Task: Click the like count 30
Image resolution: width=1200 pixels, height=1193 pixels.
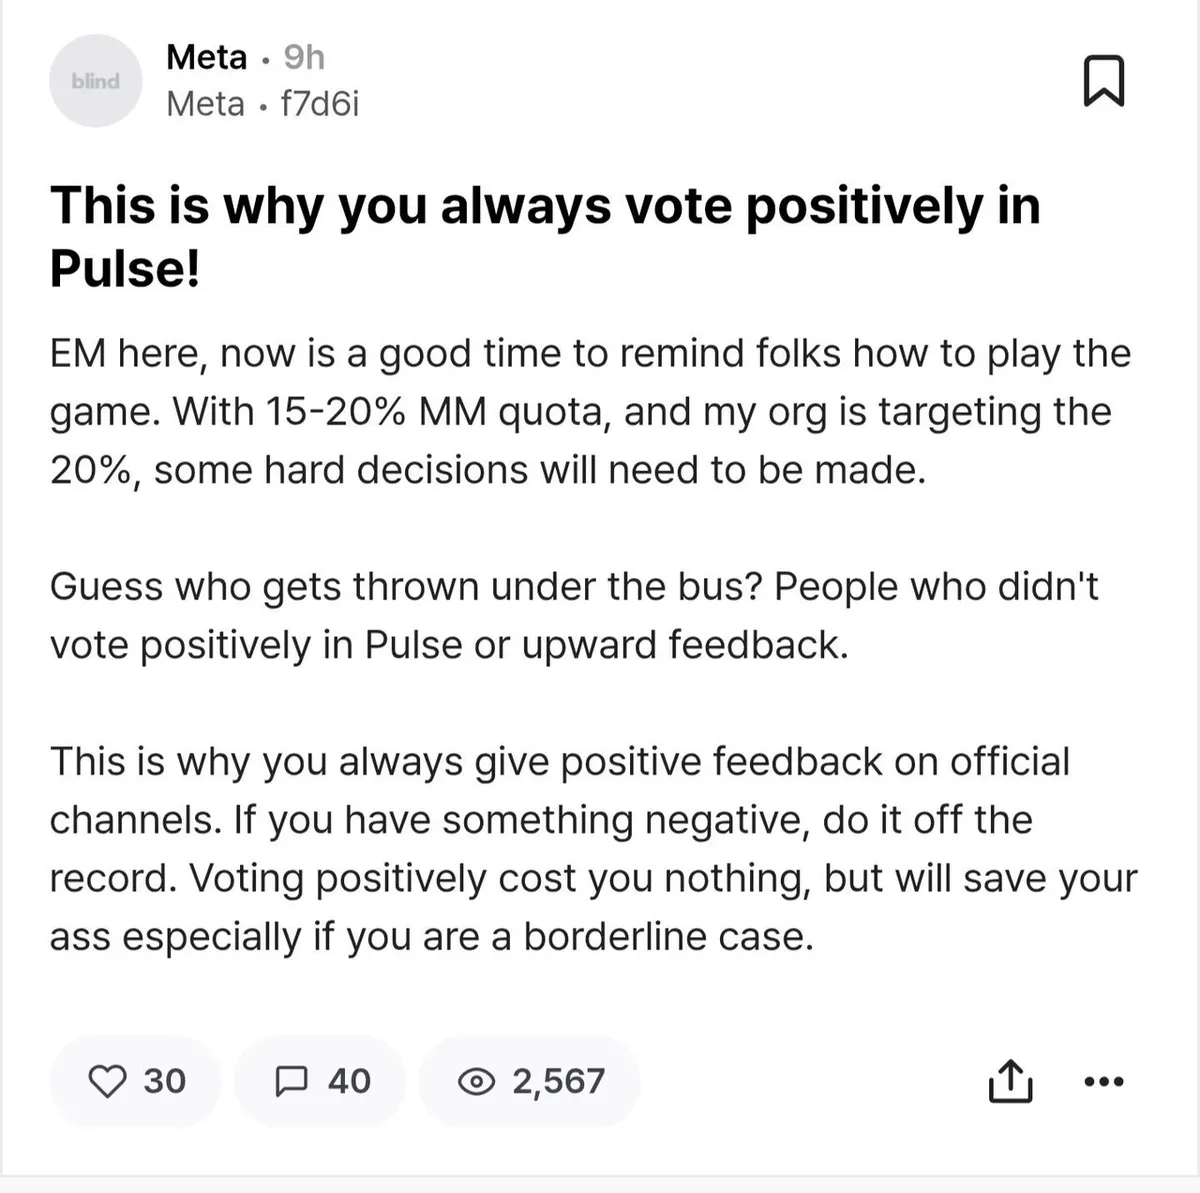Action: 164,1081
